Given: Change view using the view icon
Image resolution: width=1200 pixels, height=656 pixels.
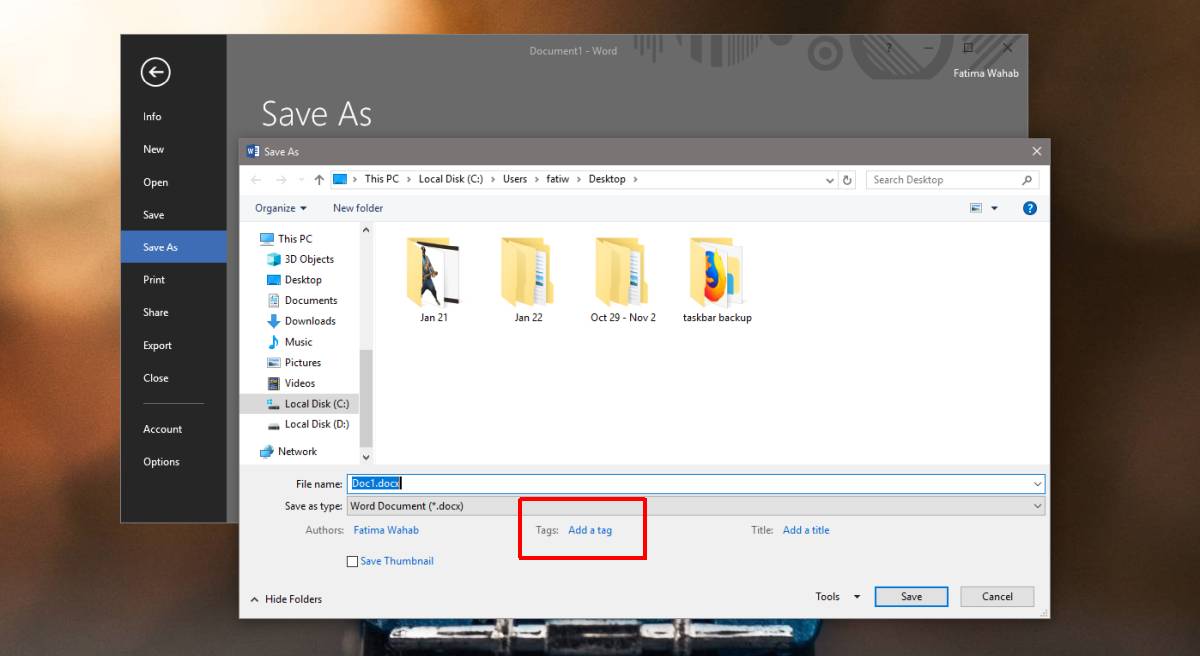Looking at the screenshot, I should [x=976, y=208].
